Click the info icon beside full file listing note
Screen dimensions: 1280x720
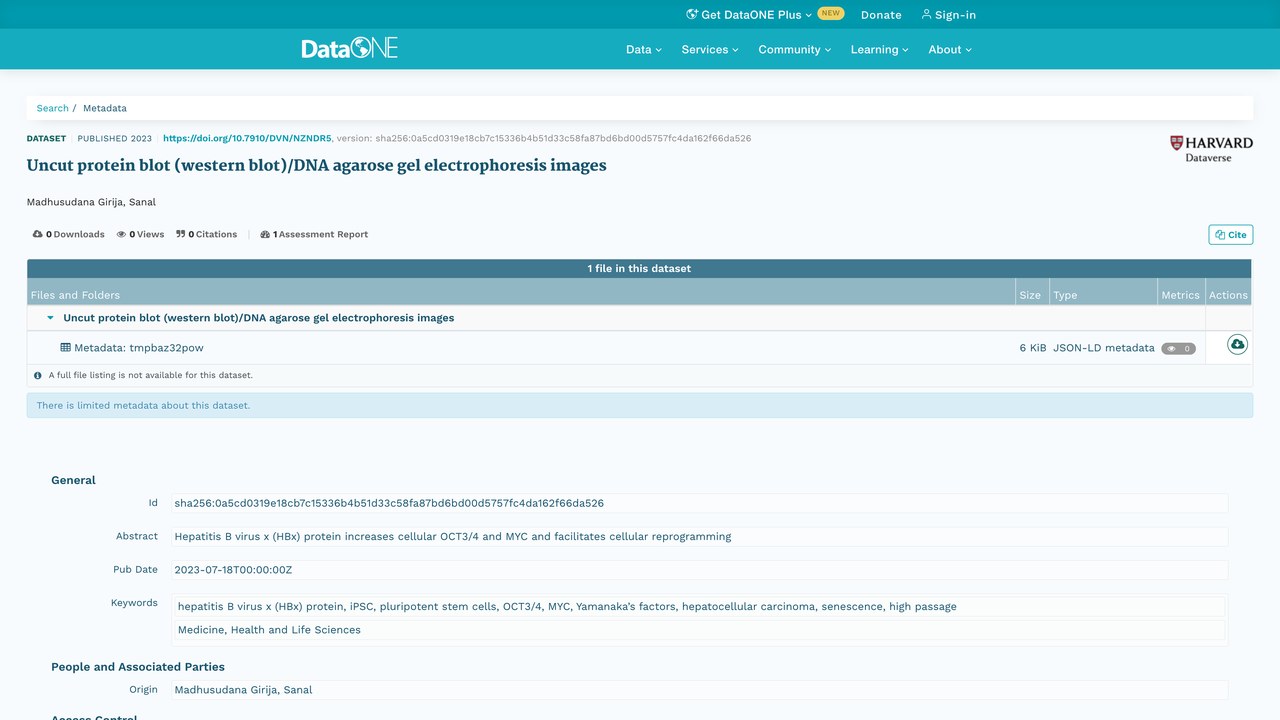tap(38, 376)
